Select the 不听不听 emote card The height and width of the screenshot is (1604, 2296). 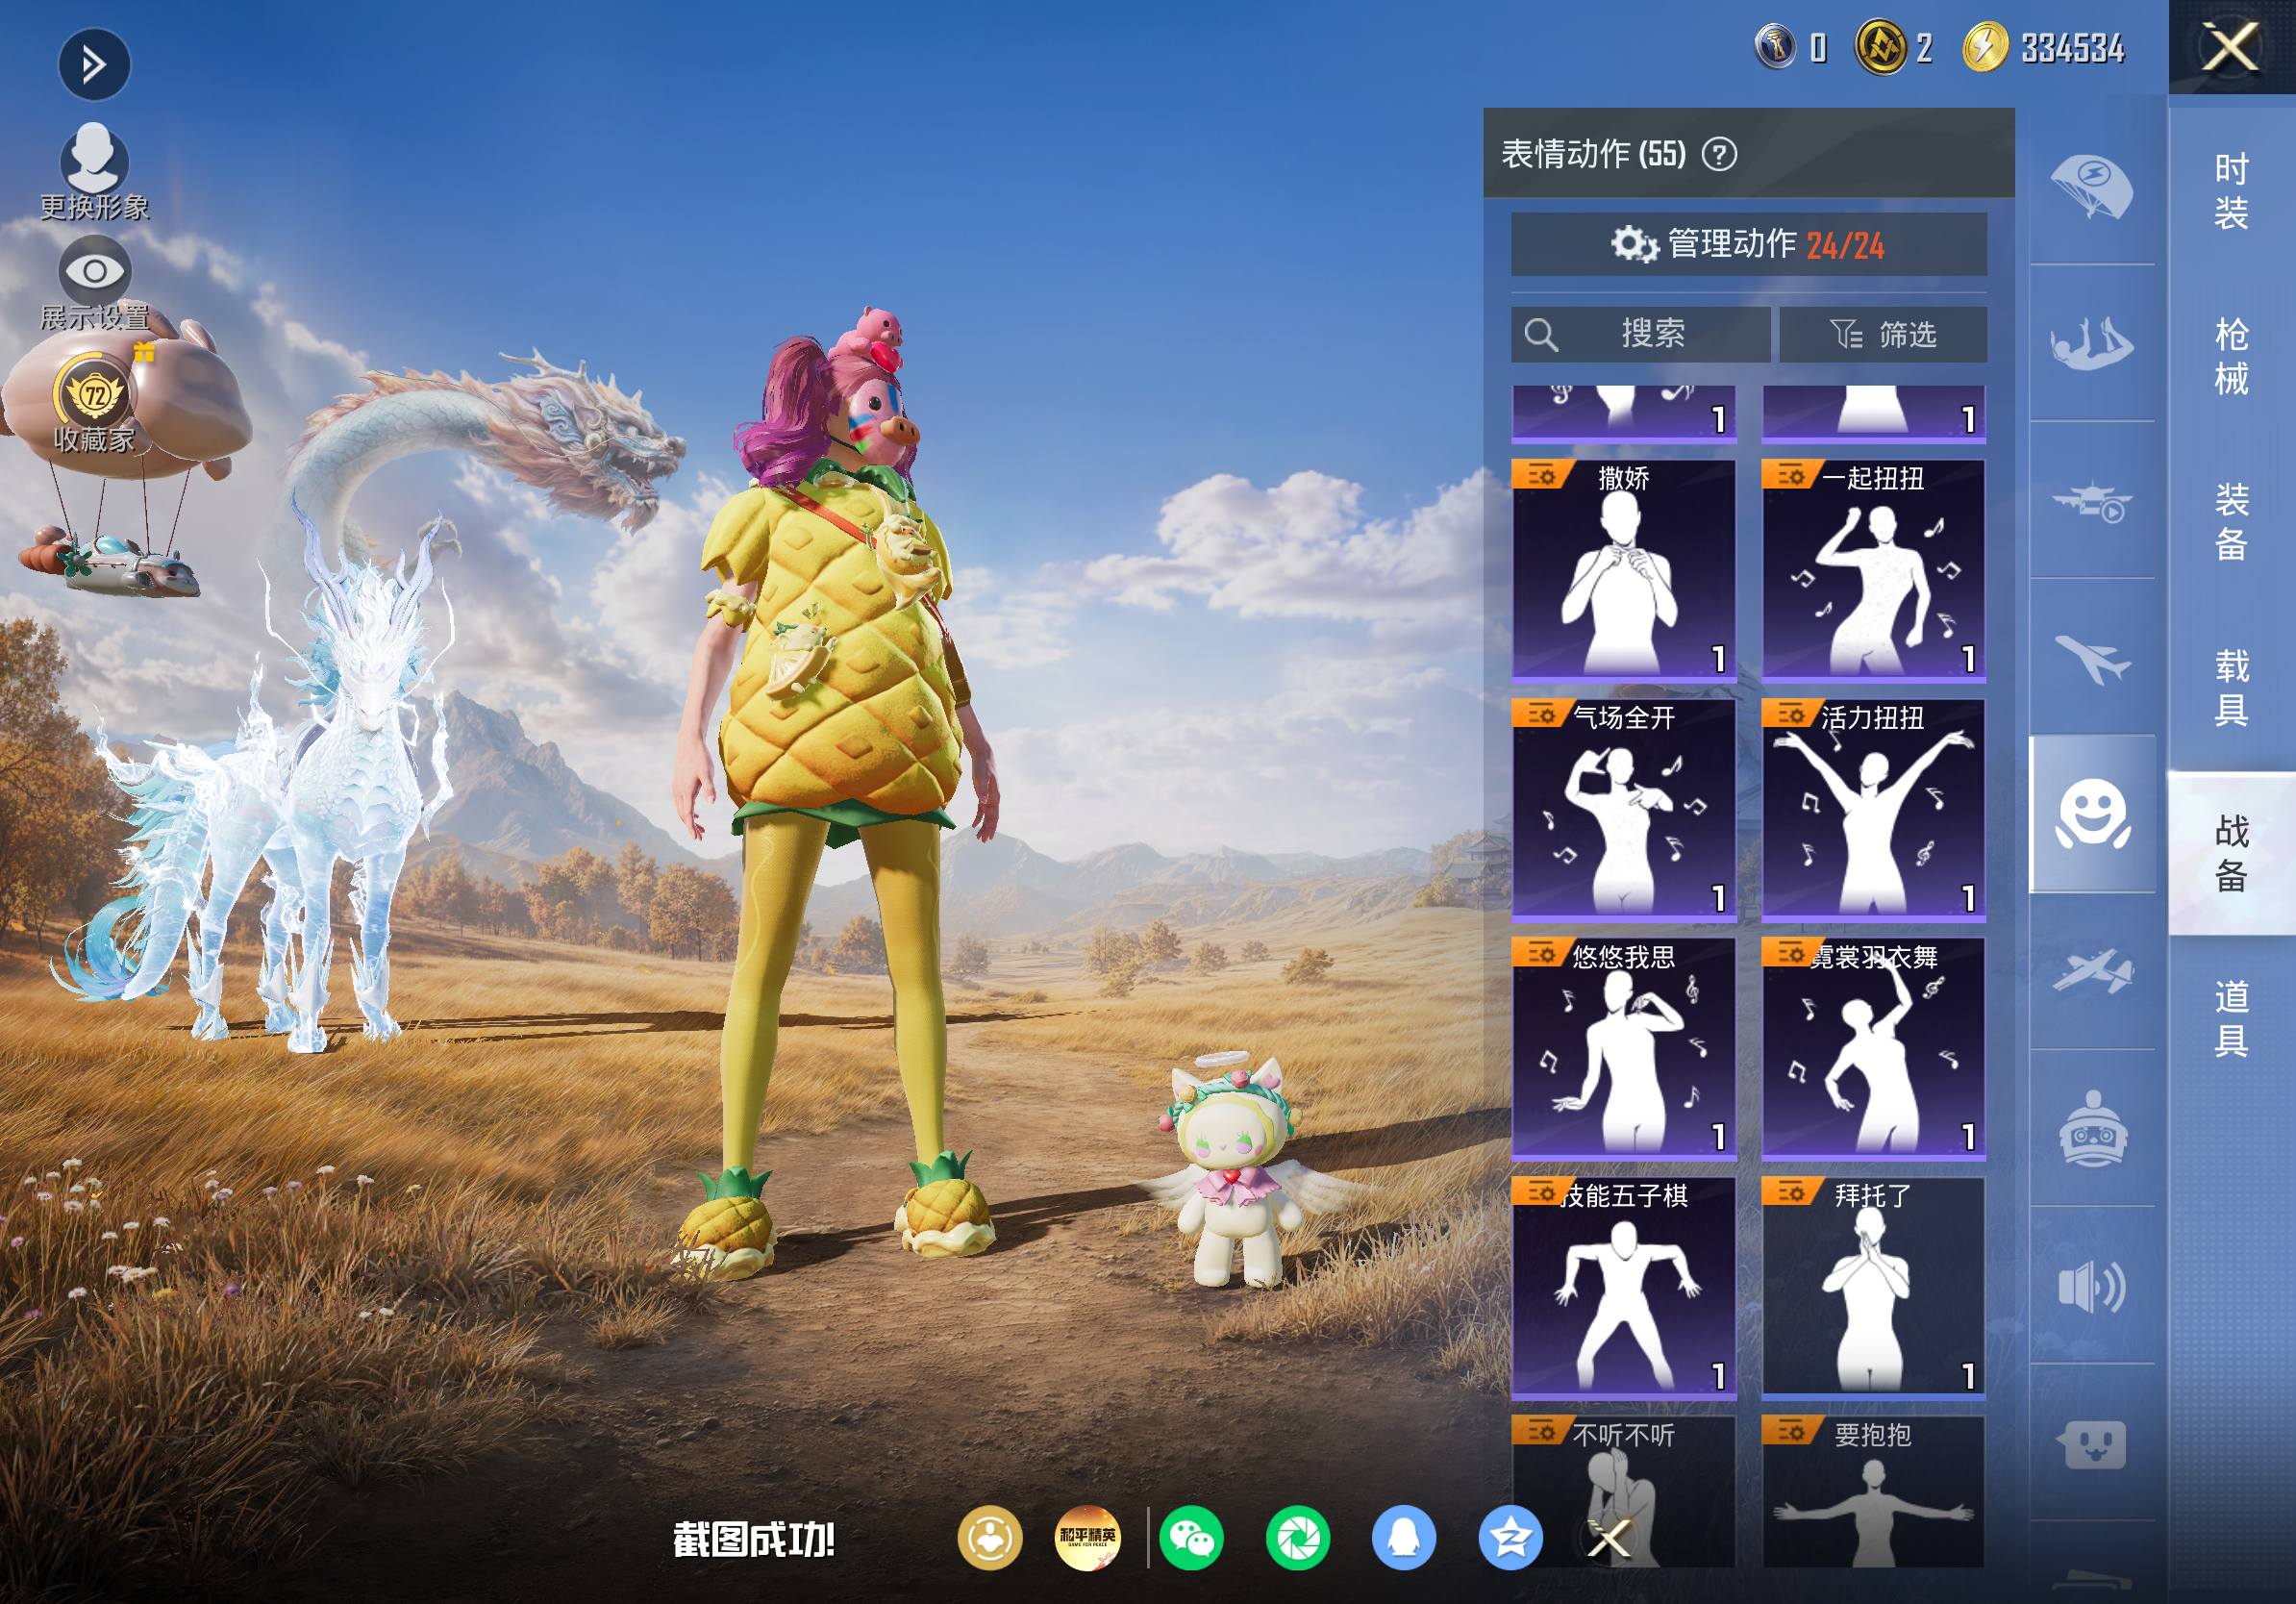point(1624,1491)
